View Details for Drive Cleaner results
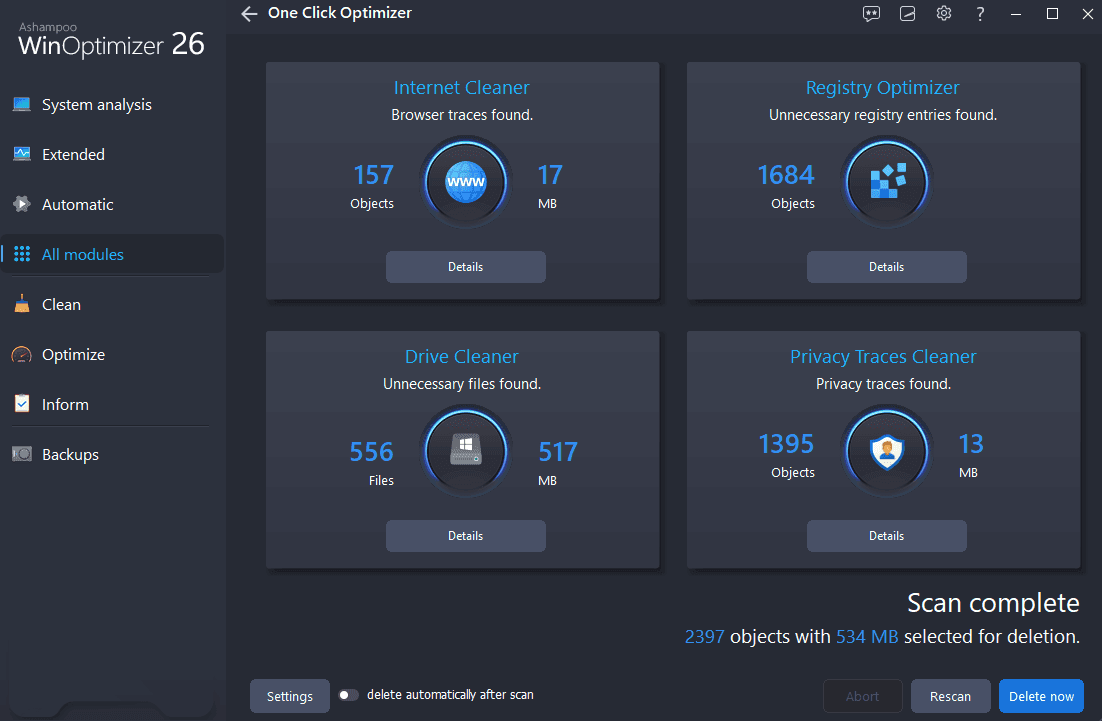 click(466, 536)
